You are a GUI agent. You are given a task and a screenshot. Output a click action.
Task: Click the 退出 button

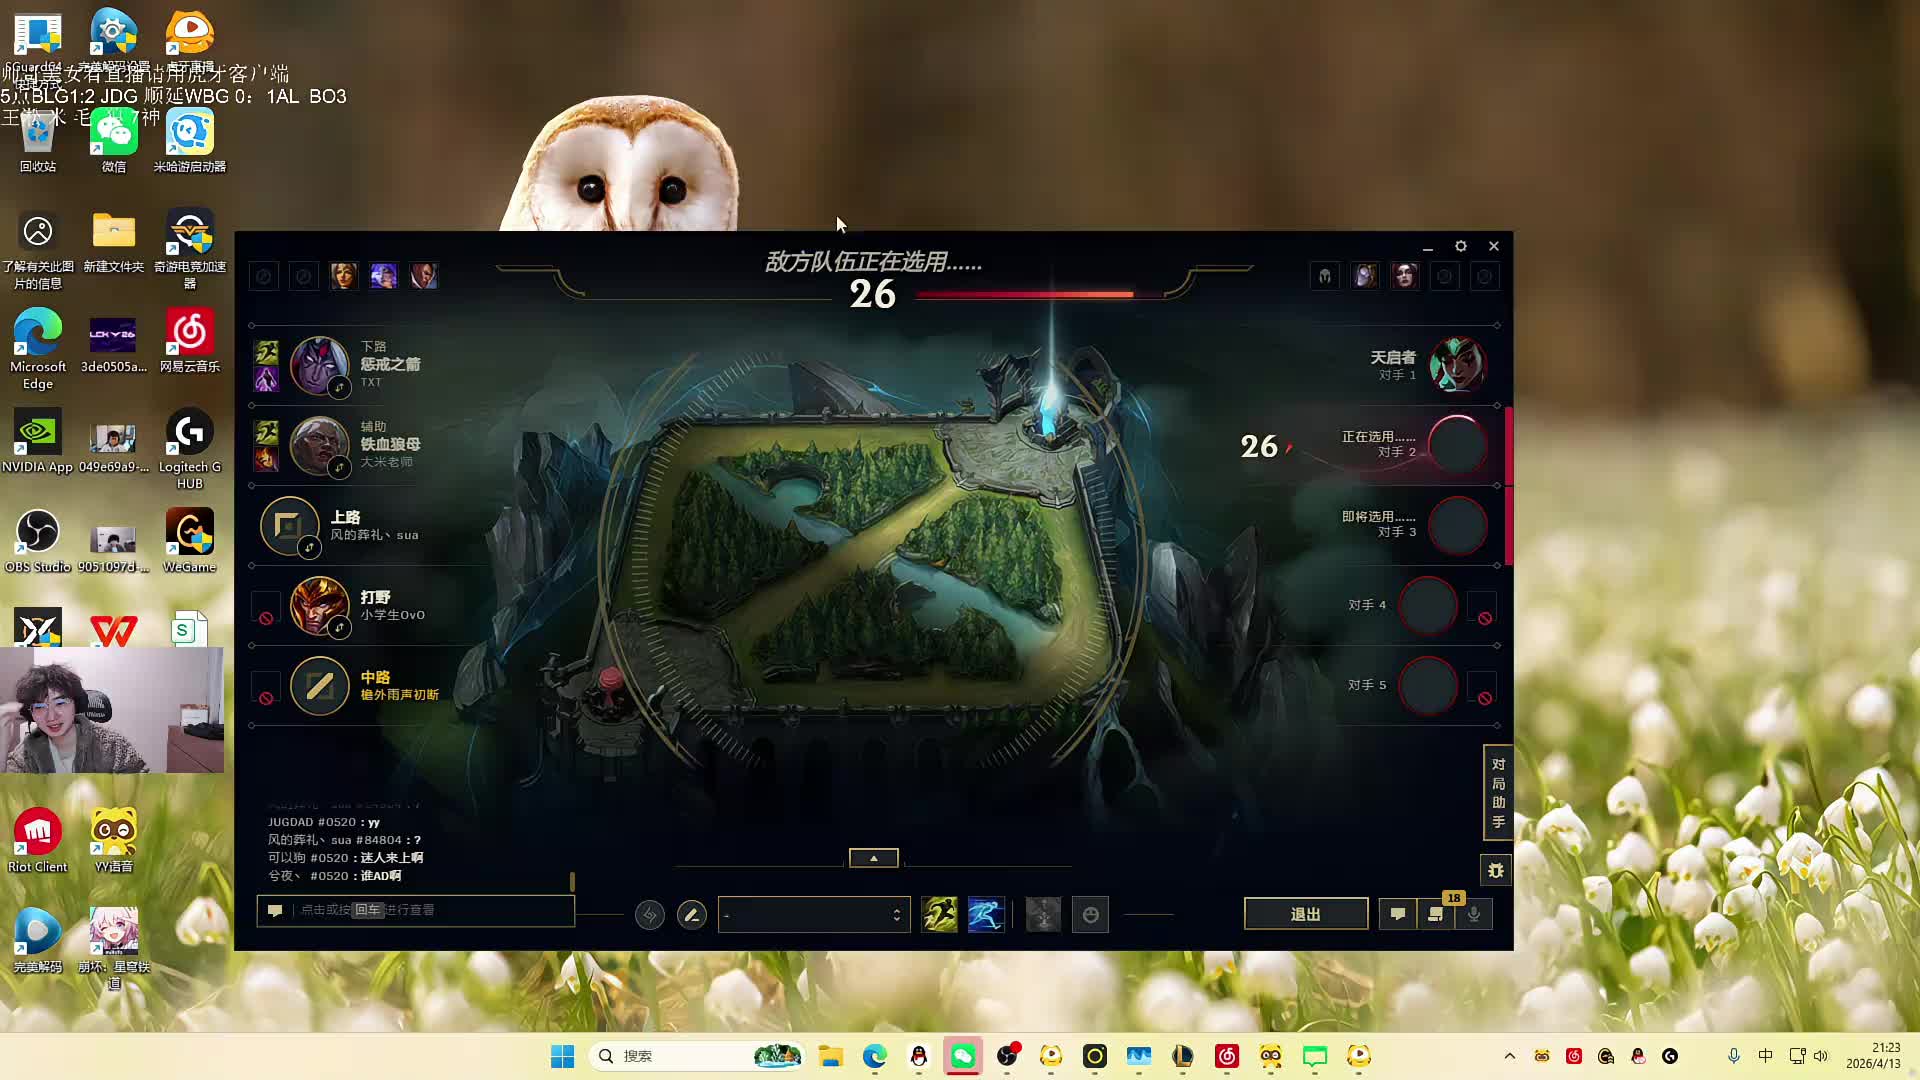pyautogui.click(x=1305, y=914)
